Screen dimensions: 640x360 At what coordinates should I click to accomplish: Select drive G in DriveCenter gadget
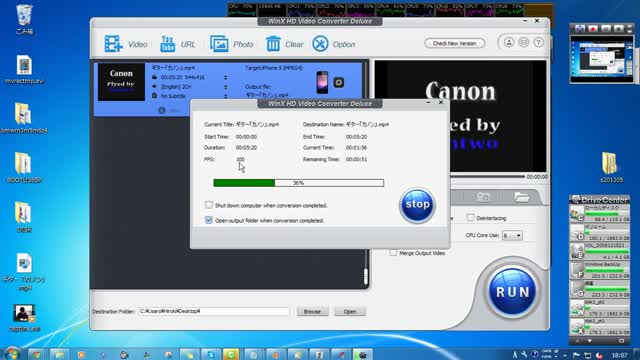click(x=600, y=289)
